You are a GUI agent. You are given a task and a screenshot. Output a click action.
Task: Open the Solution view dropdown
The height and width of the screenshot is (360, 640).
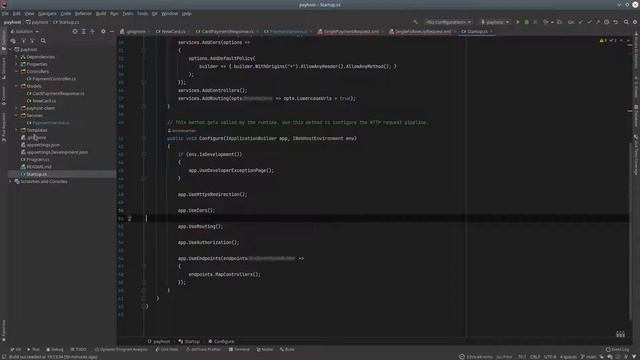click(24, 31)
